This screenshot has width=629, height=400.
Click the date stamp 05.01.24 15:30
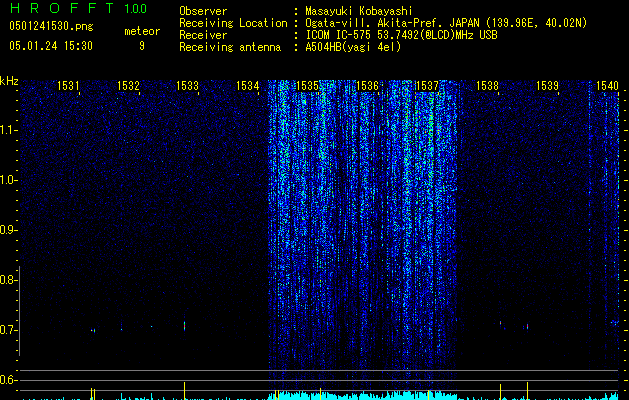click(x=51, y=46)
